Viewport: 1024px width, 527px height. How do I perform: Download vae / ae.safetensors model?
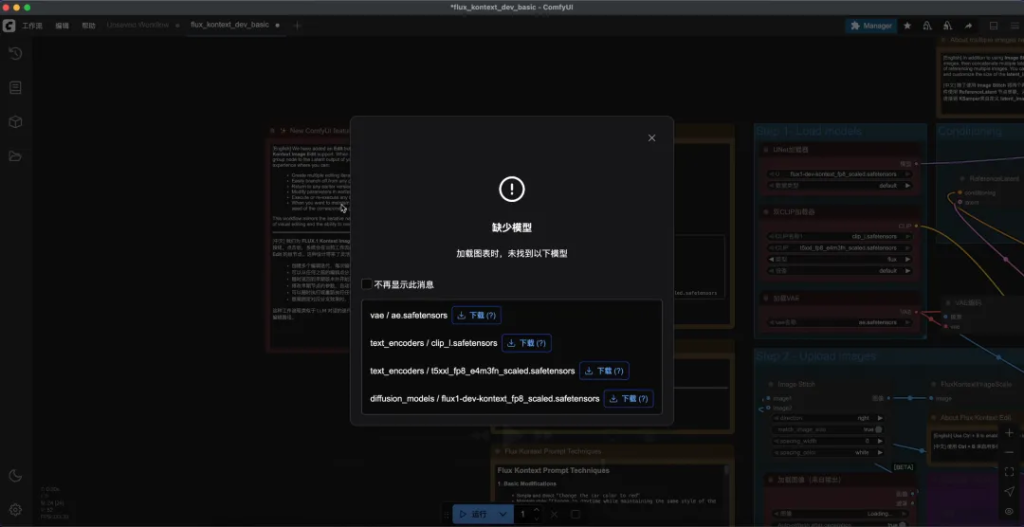[x=476, y=315]
